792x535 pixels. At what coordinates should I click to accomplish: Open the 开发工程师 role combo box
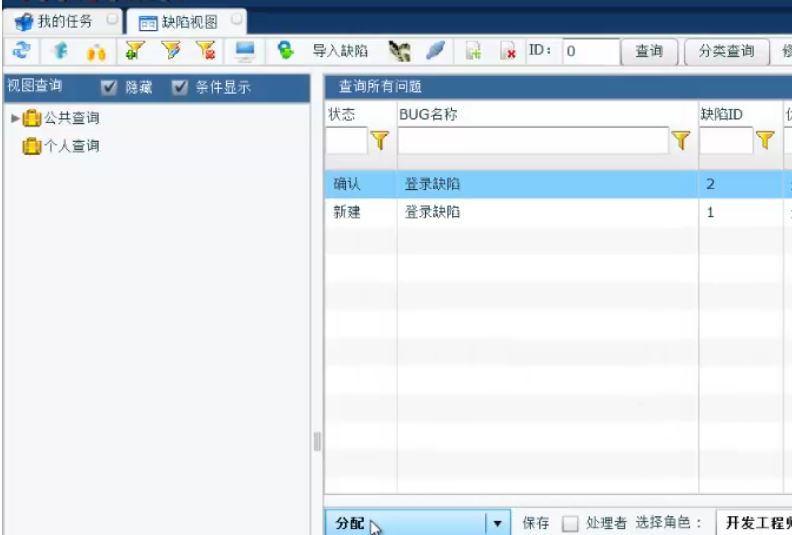[x=754, y=522]
